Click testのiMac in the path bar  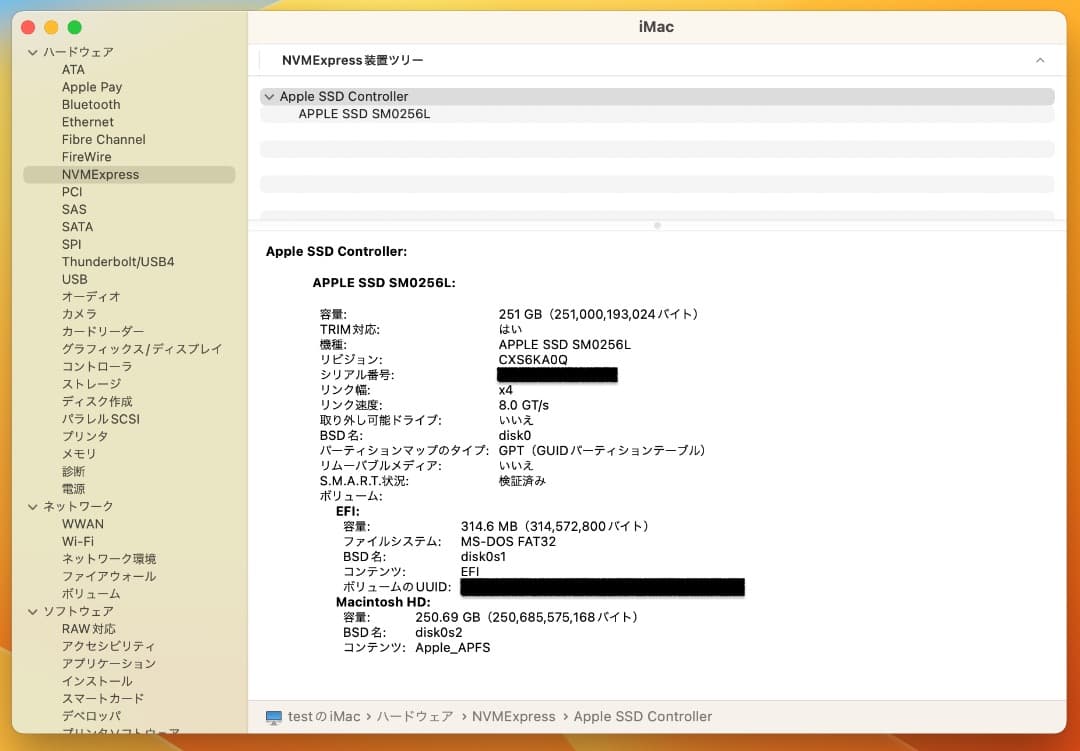pyautogui.click(x=324, y=717)
